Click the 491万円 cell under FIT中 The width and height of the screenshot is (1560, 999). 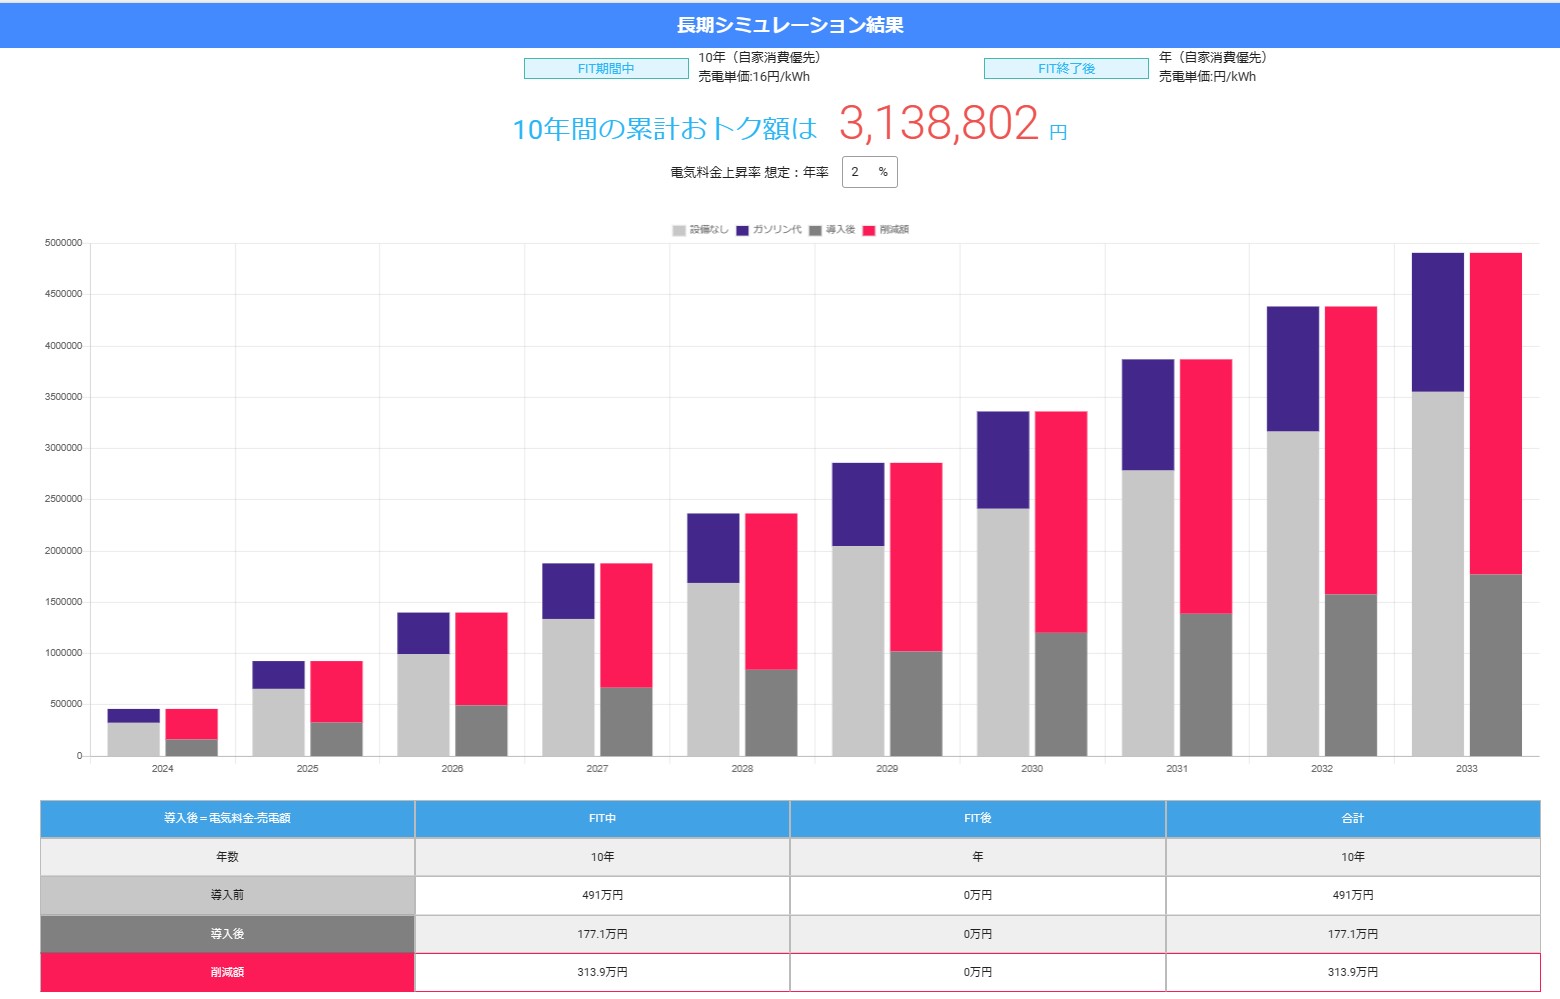[602, 895]
